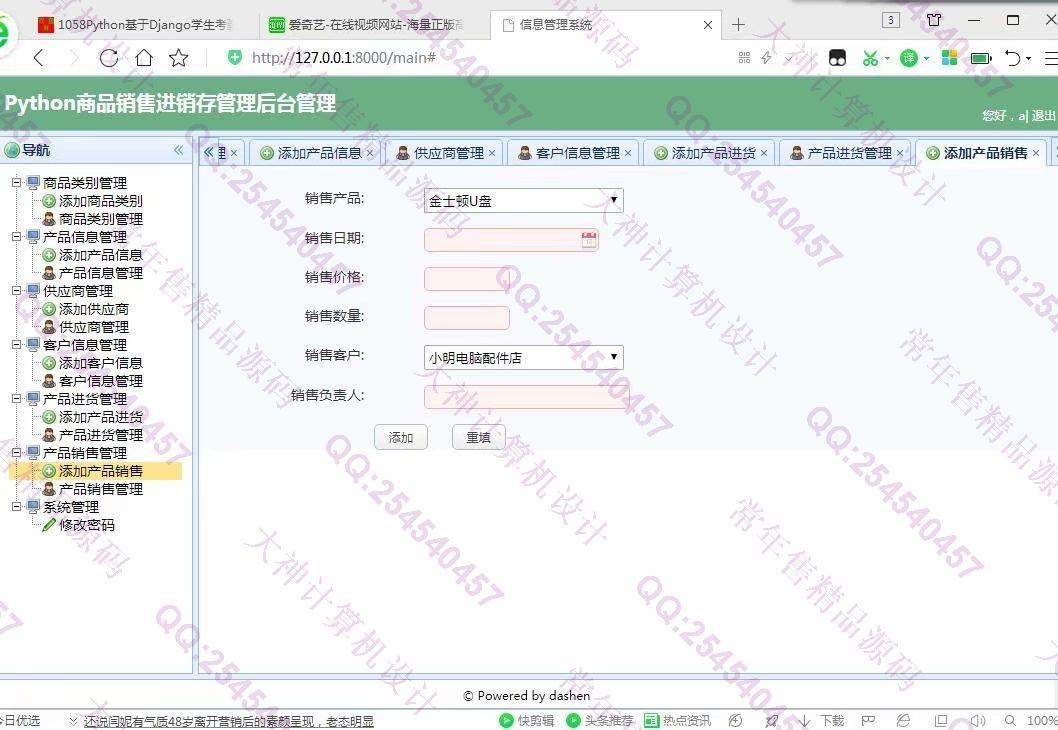The height and width of the screenshot is (730, 1058).
Task: Collapse the 导航 navigation panel
Action: coord(178,150)
